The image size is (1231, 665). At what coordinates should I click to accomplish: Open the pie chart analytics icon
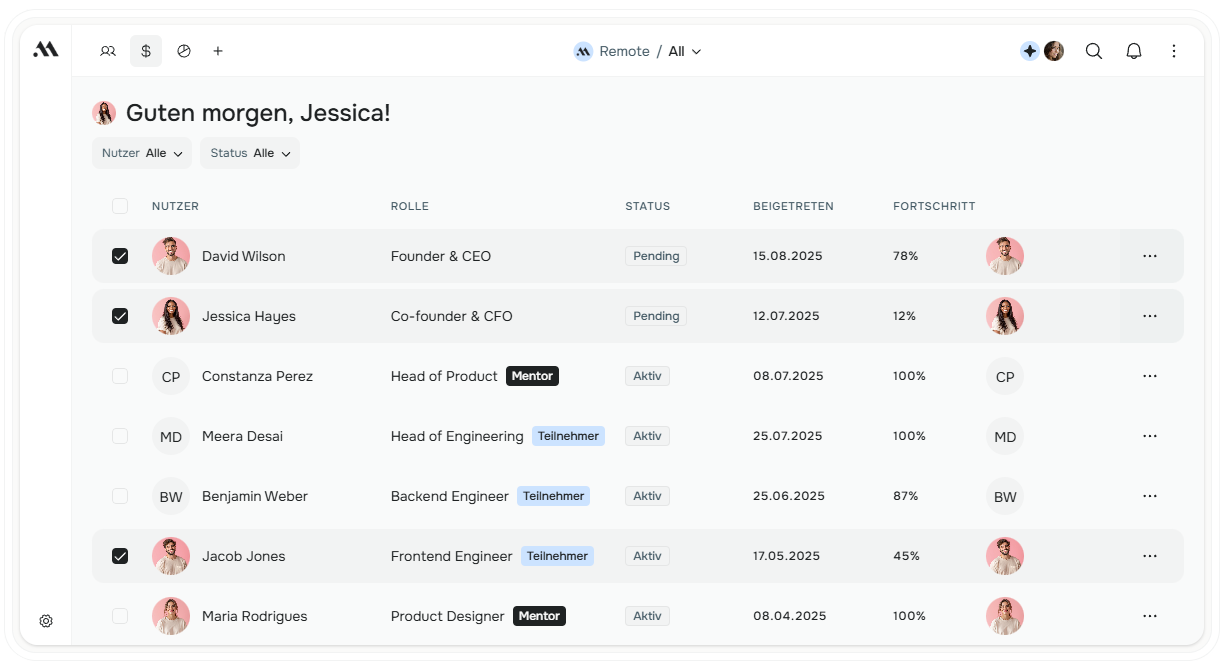pyautogui.click(x=184, y=51)
